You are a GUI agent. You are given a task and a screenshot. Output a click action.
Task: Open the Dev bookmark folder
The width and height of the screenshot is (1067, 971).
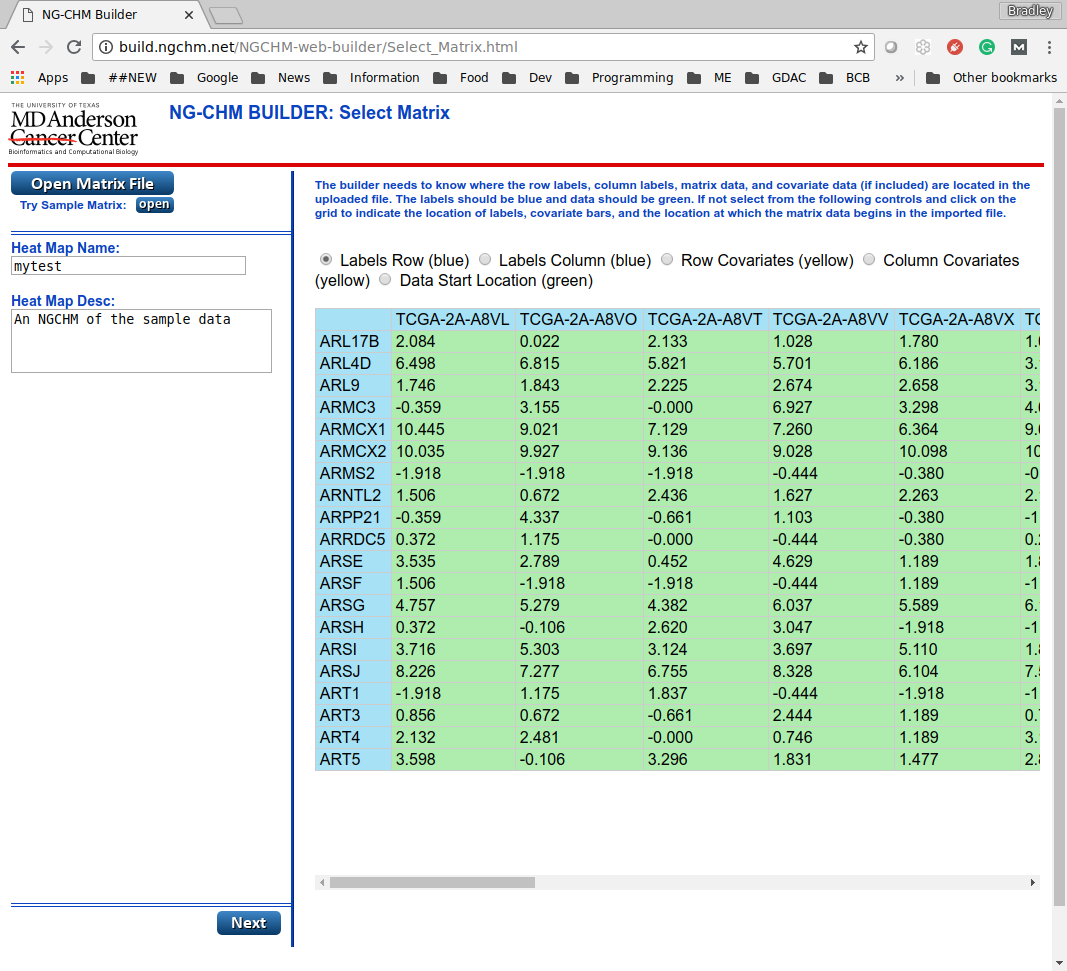pos(527,78)
